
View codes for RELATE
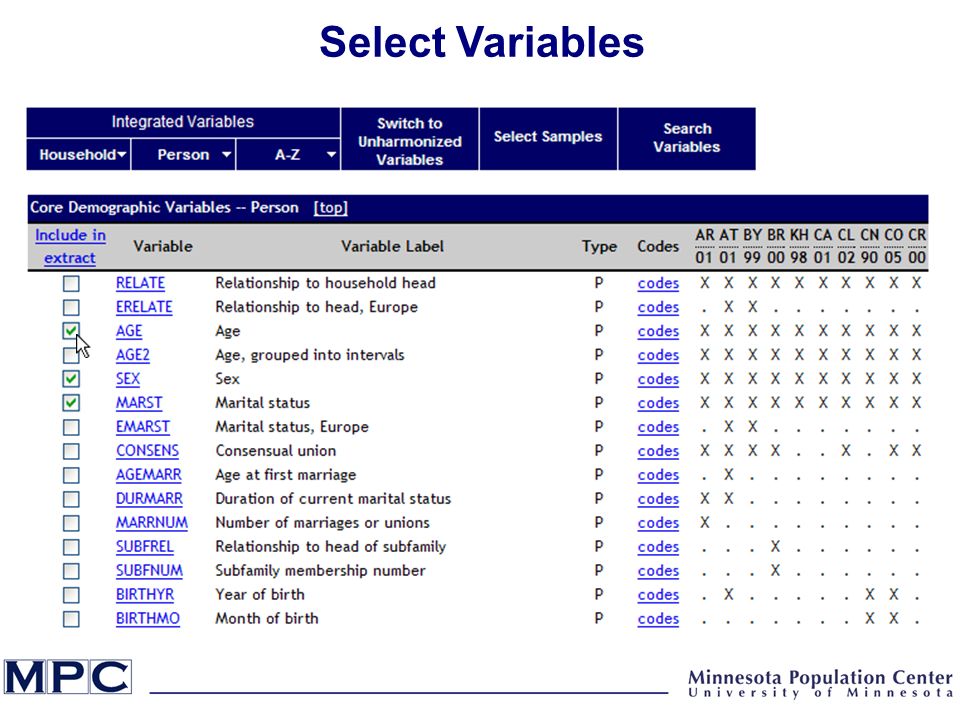(658, 283)
